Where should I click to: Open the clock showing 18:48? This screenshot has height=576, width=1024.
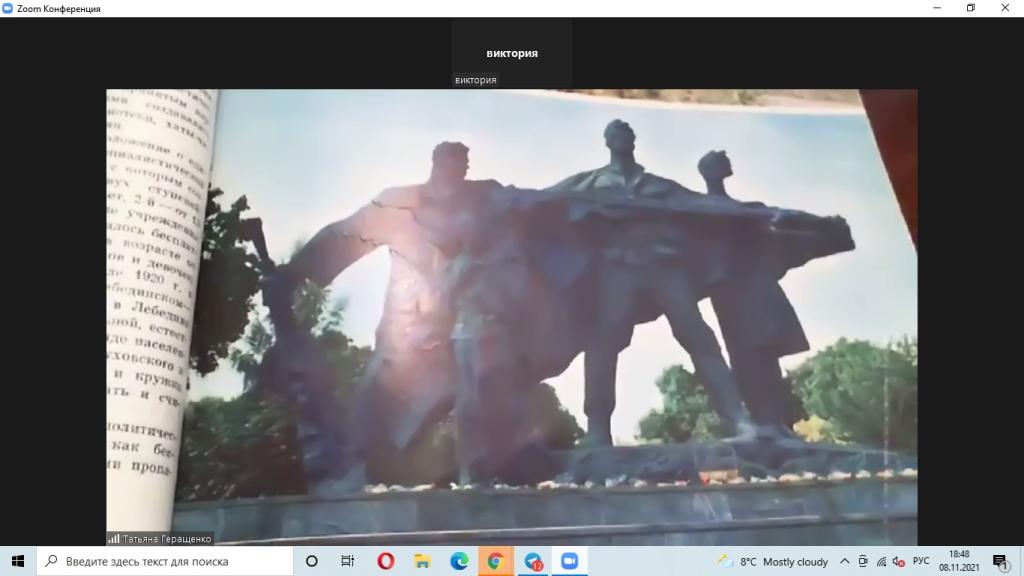pyautogui.click(x=958, y=561)
